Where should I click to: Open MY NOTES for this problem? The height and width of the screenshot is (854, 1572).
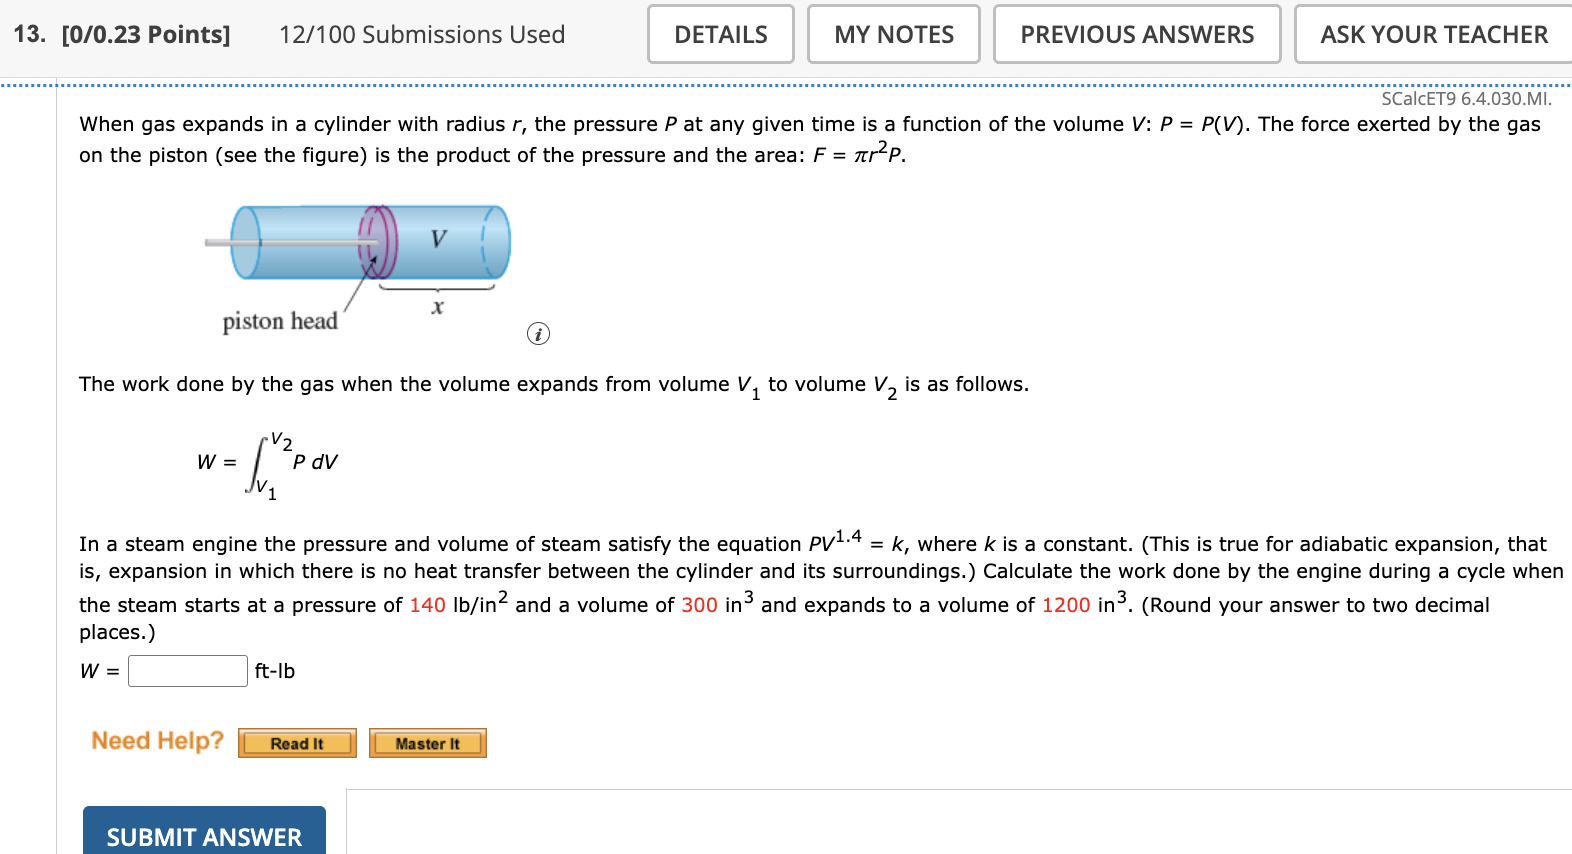click(x=893, y=33)
